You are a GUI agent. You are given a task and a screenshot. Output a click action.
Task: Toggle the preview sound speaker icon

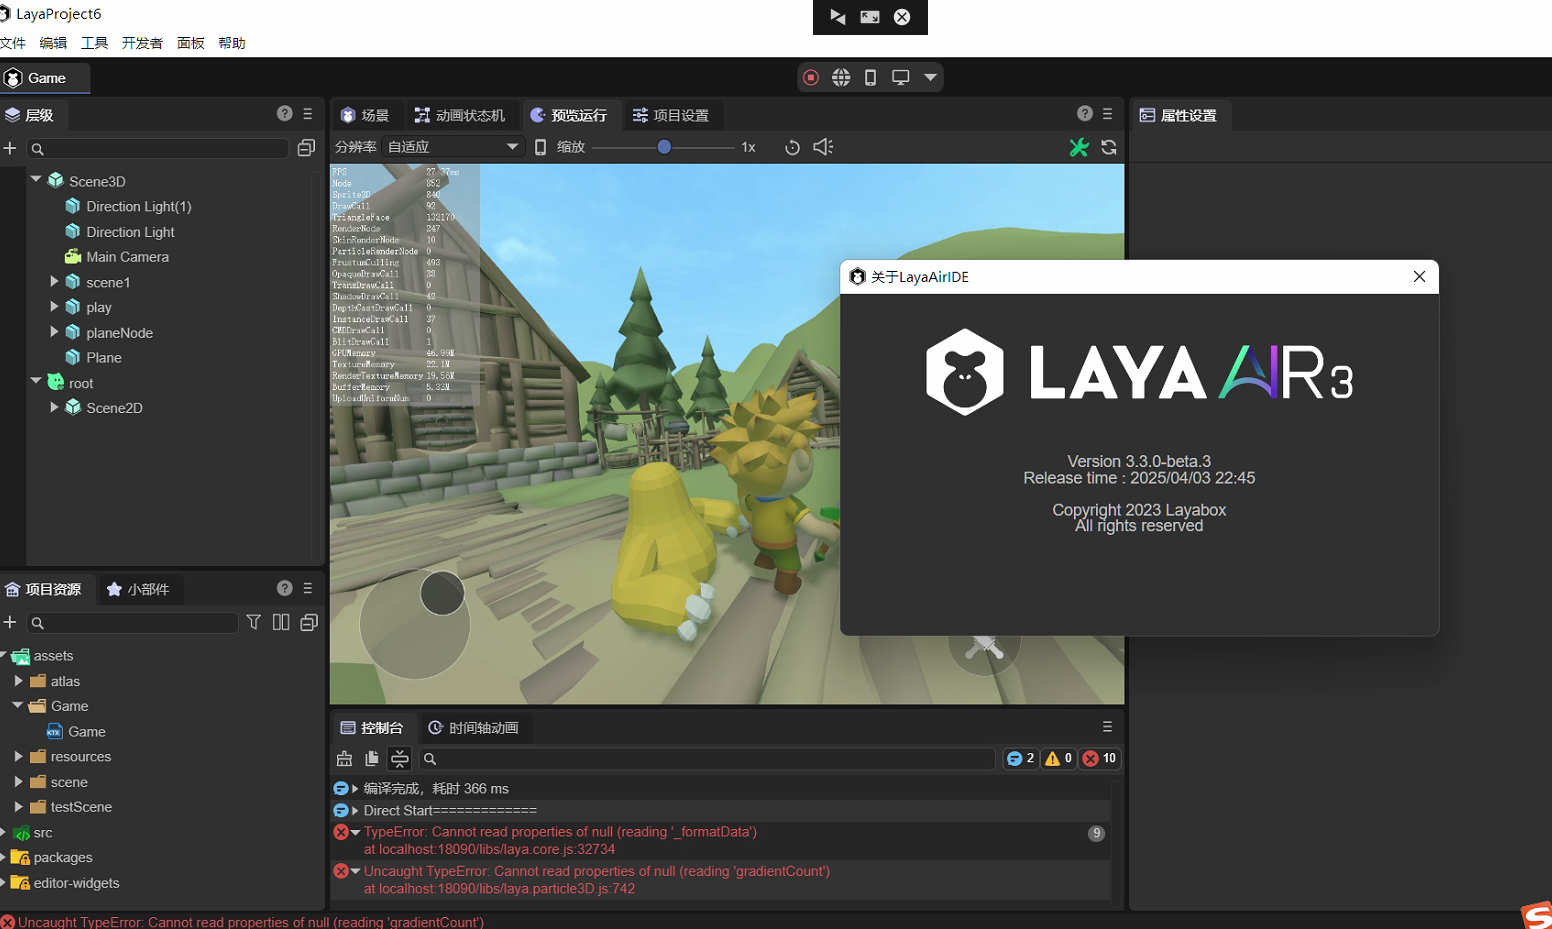(x=823, y=147)
